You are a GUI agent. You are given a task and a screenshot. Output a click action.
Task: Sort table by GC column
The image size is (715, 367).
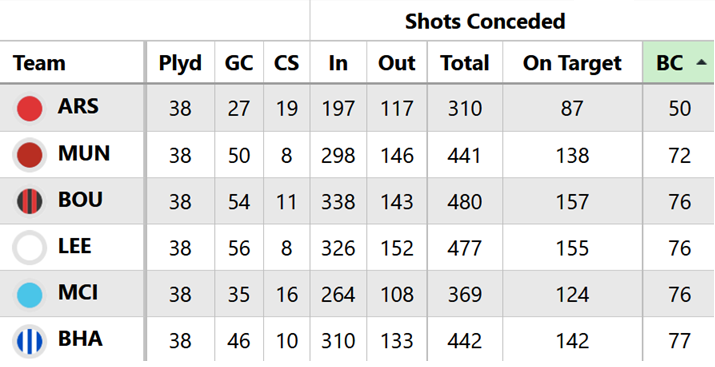click(x=239, y=63)
